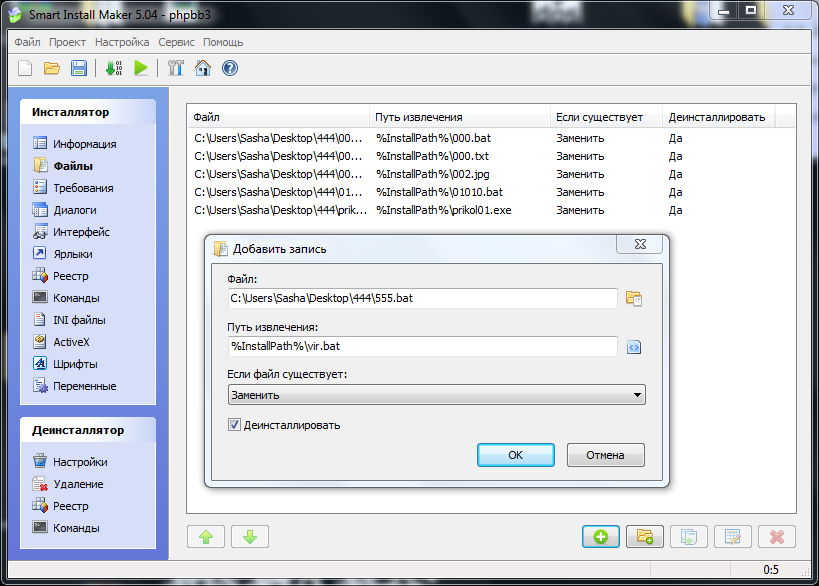Sort by the Деинсталлировать column header
Screen dimensions: 819x586
point(719,117)
